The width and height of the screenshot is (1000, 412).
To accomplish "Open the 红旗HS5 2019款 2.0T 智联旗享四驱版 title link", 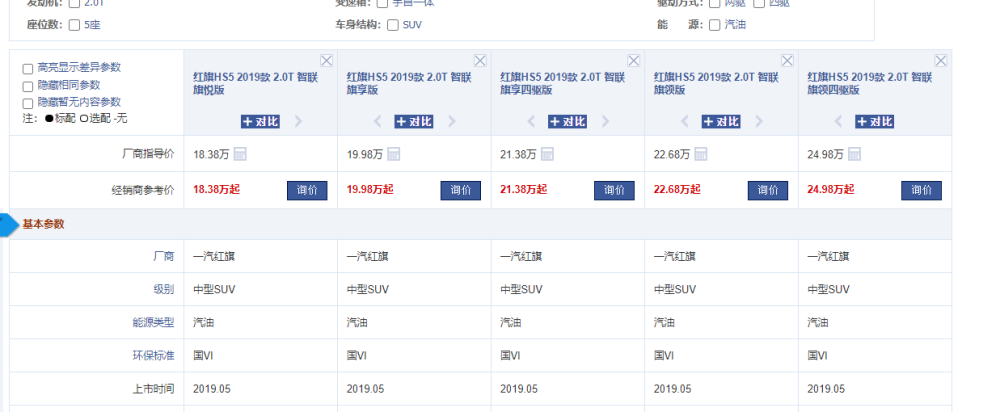I will 563,84.
